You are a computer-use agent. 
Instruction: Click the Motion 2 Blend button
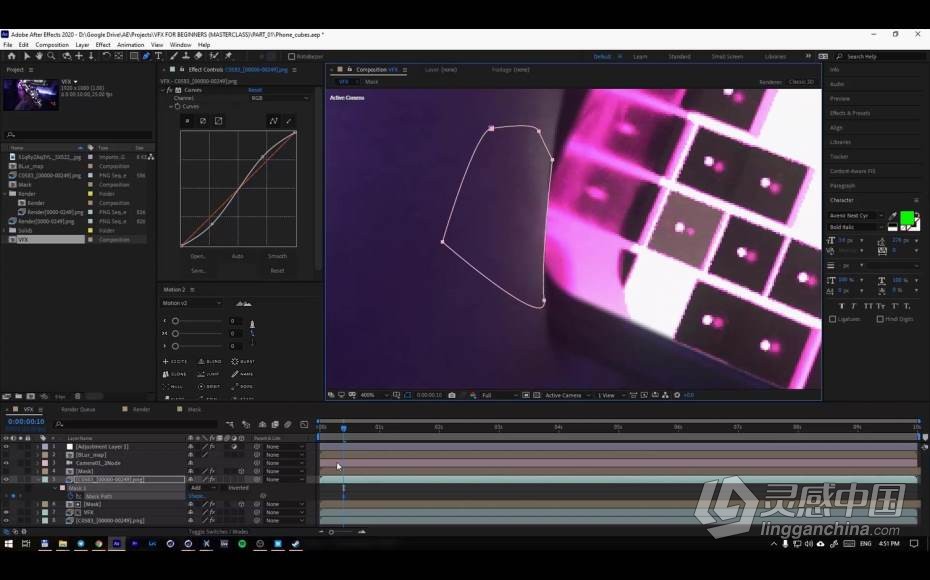click(x=210, y=361)
